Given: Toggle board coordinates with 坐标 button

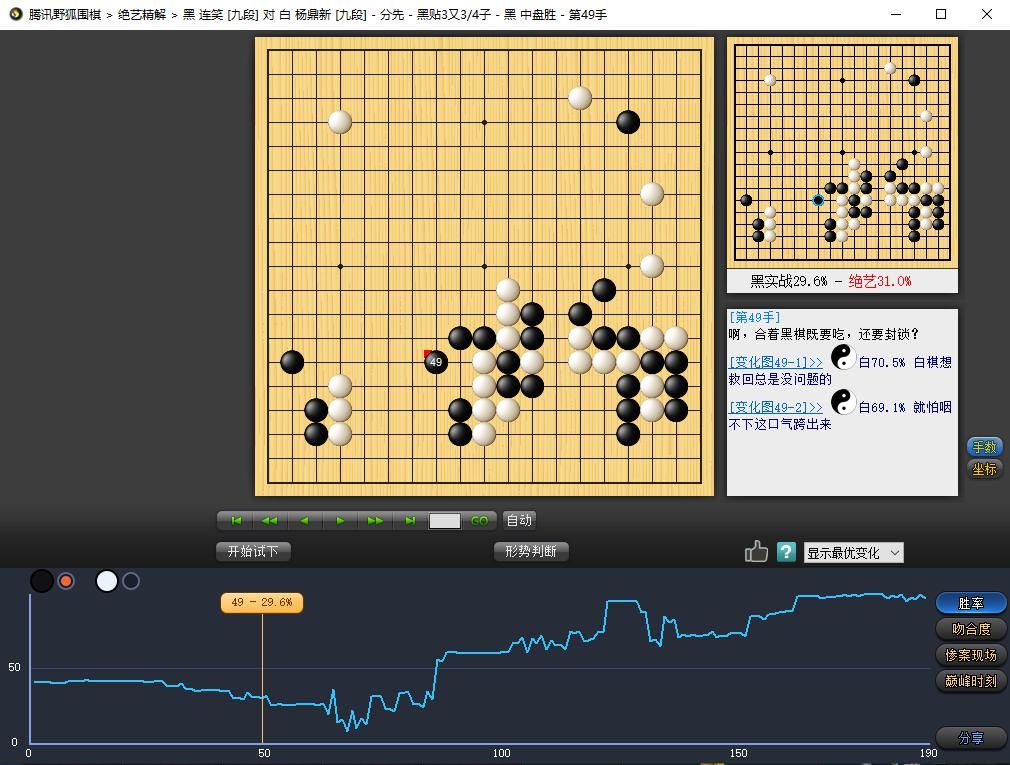Looking at the screenshot, I should [984, 469].
